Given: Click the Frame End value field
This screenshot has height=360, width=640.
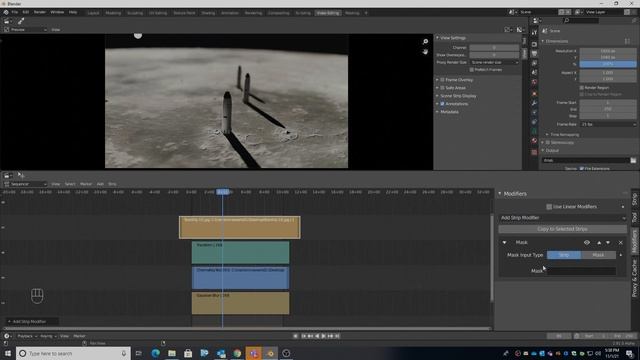Looking at the screenshot, I should (x=608, y=109).
